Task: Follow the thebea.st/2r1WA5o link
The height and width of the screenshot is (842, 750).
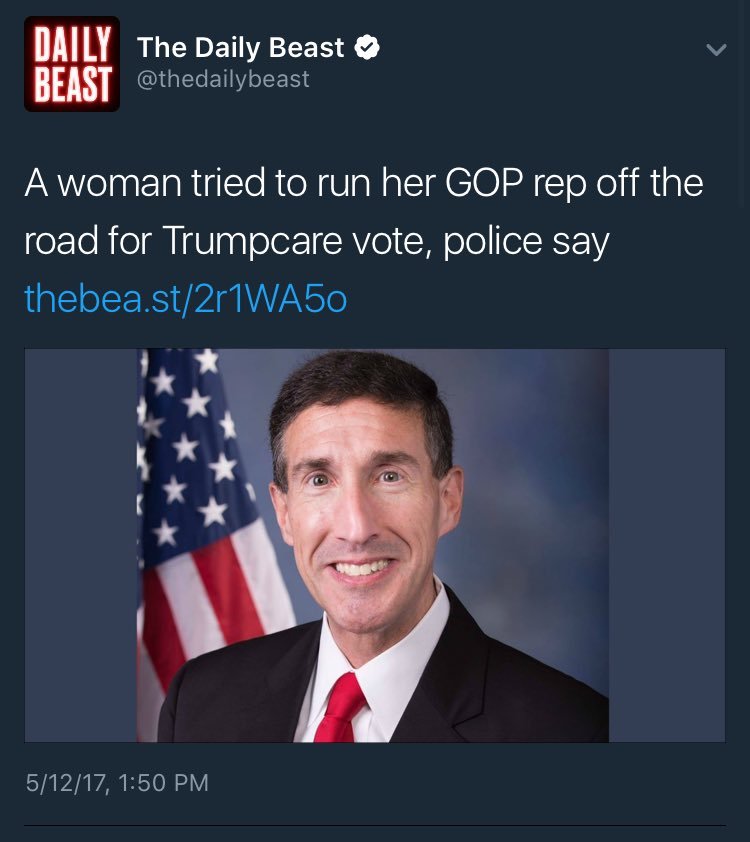Action: pyautogui.click(x=186, y=299)
